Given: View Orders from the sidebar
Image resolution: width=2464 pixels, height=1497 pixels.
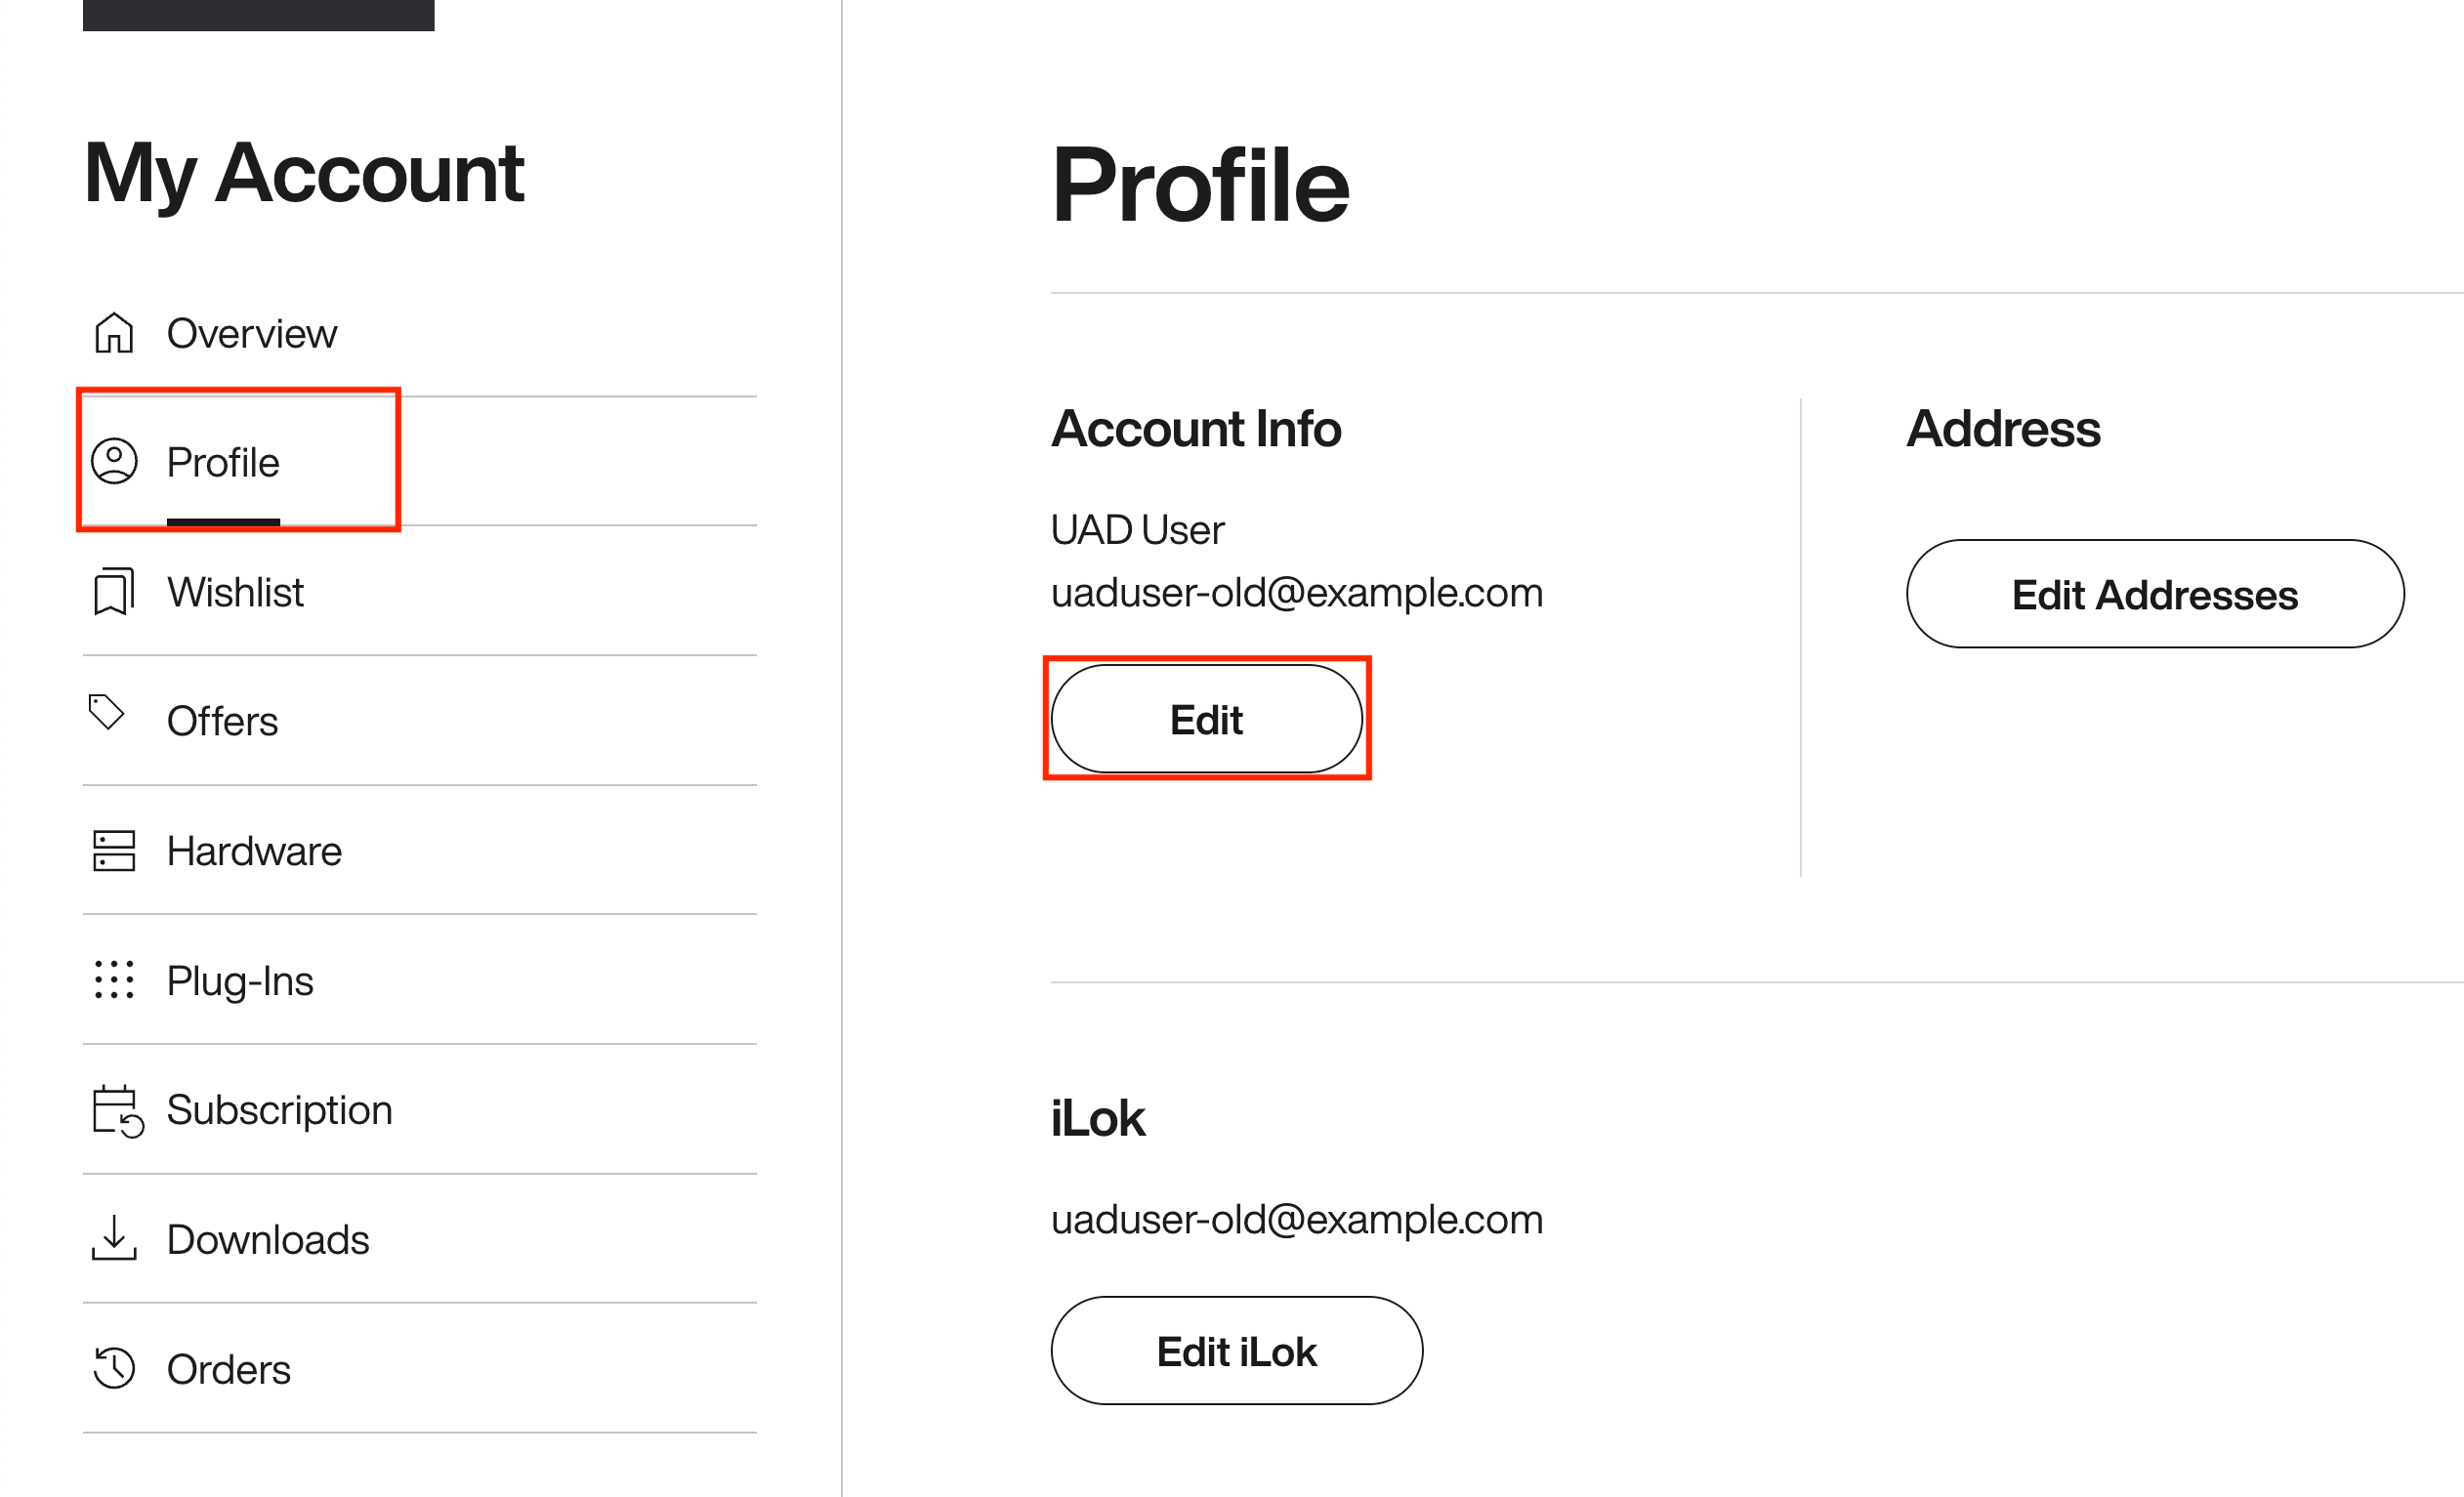Looking at the screenshot, I should (x=419, y=1369).
